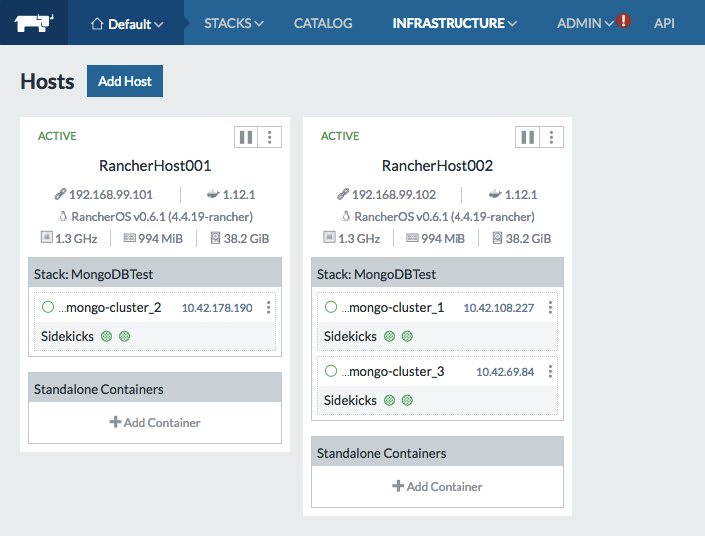Open Stack: MongoDBTest on RancherHost002

point(376,274)
